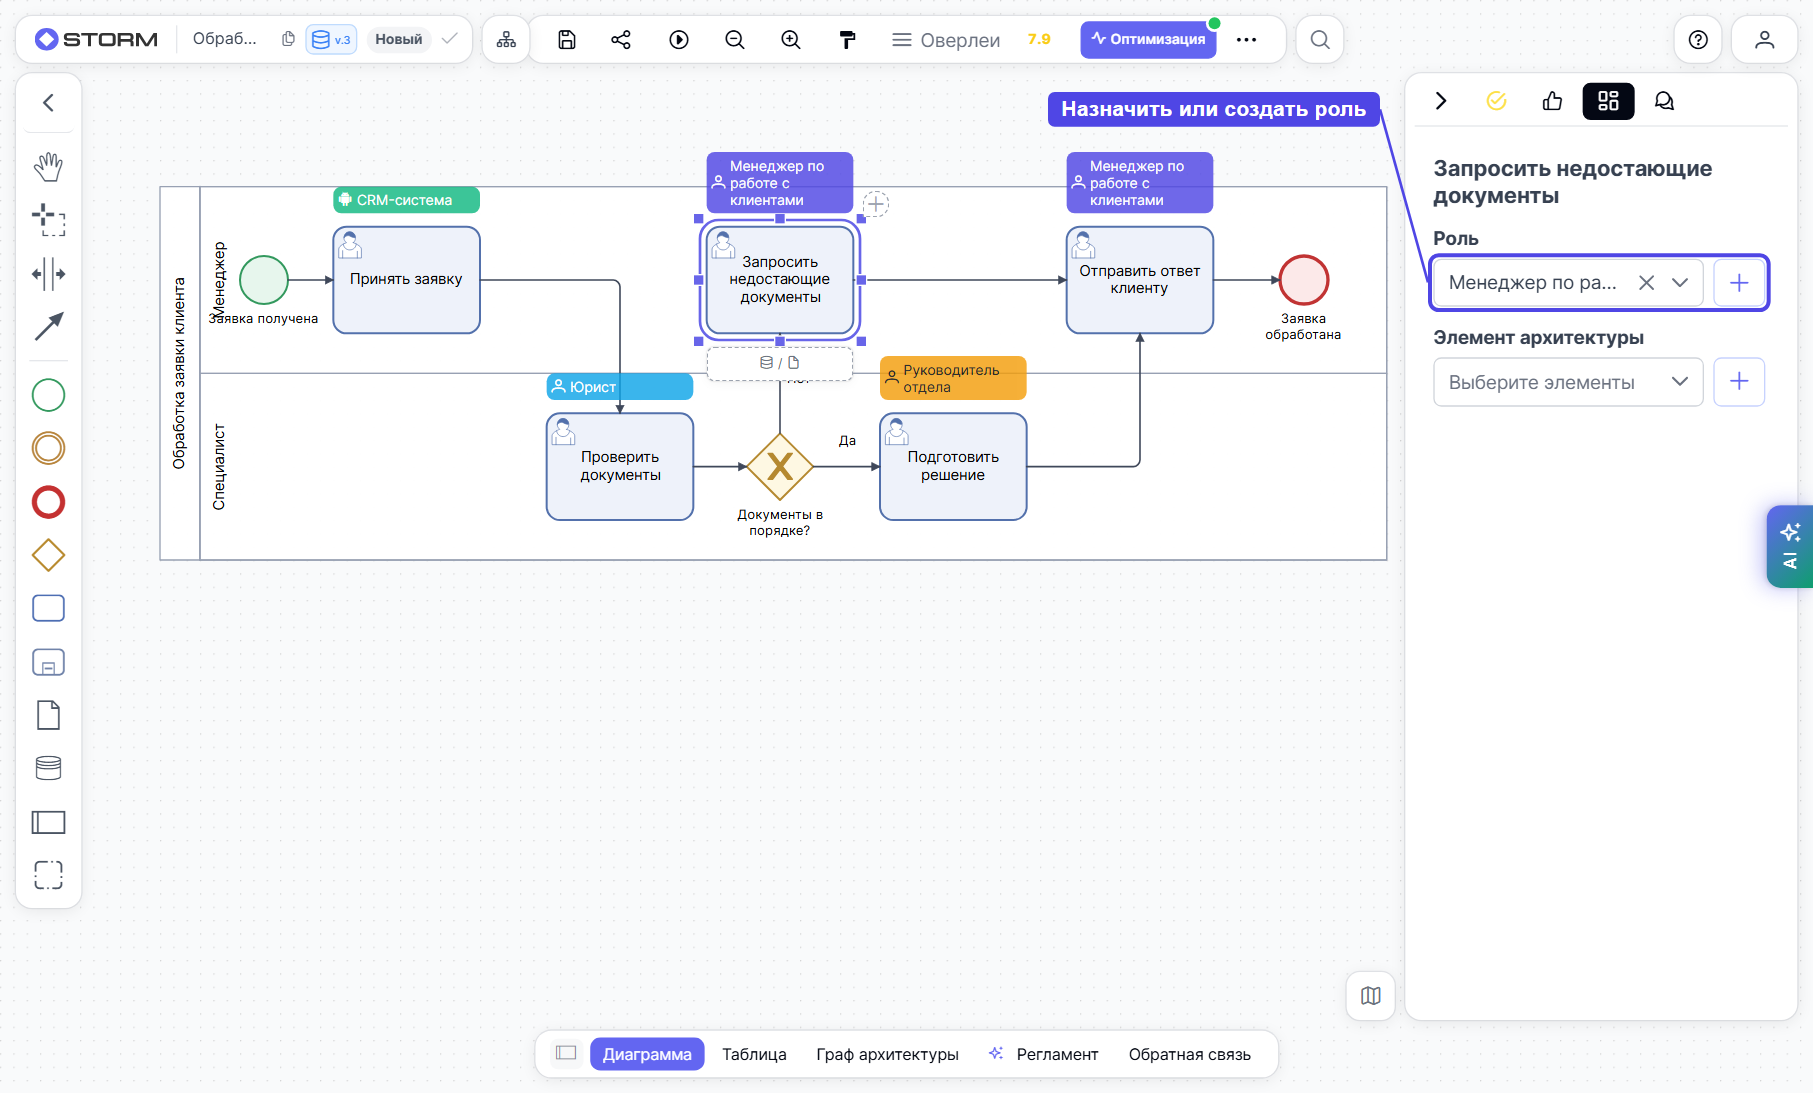Switch to the Граф архитектуры tab
Viewport: 1813px width, 1093px height.
(x=887, y=1054)
